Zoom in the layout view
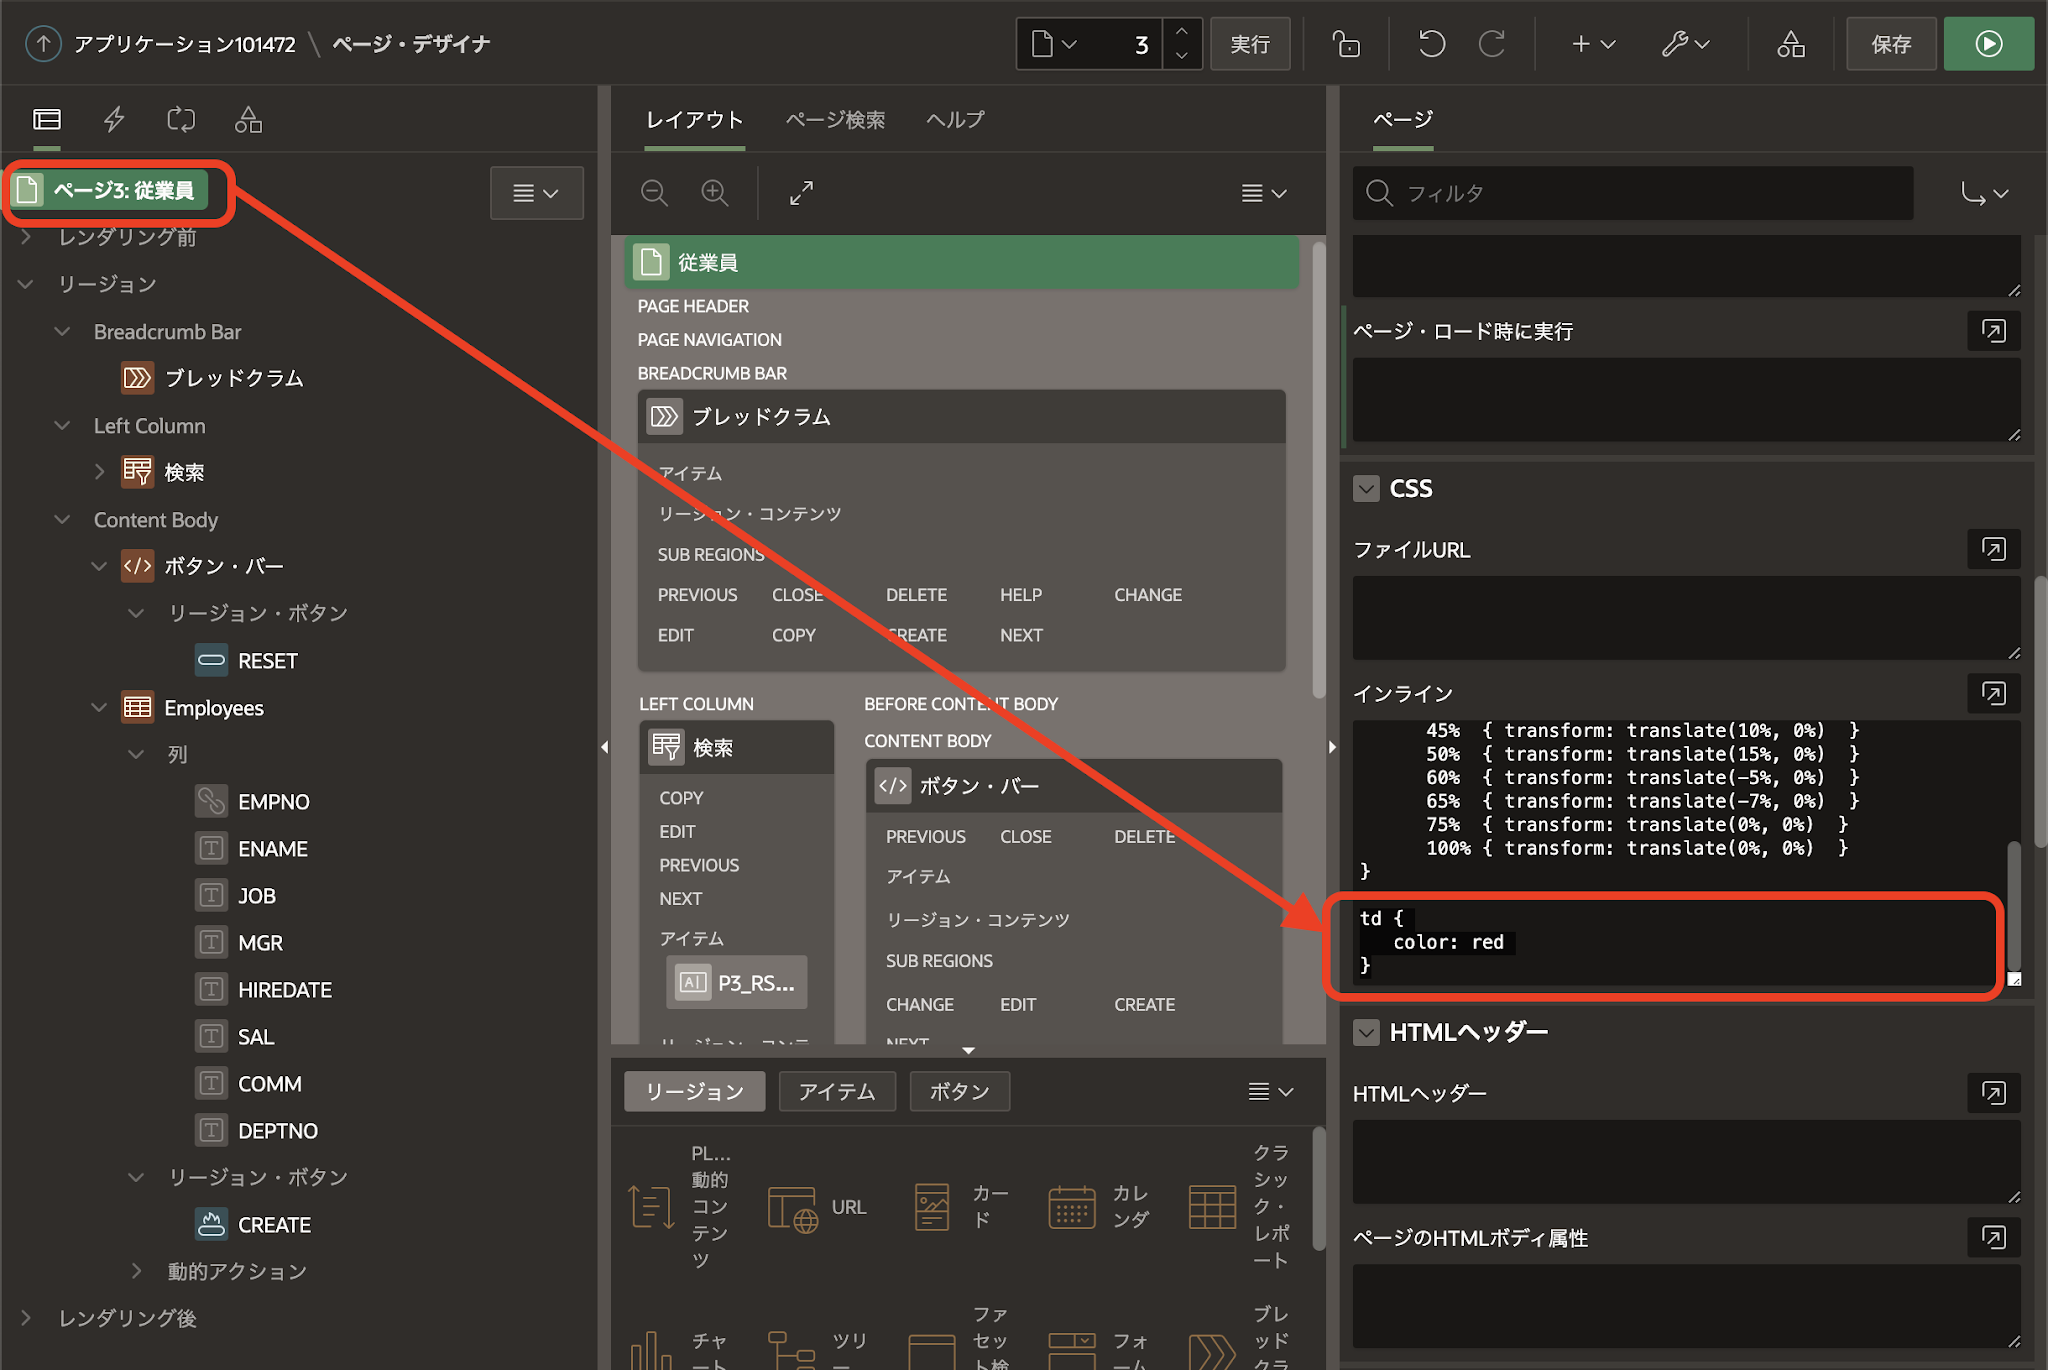Viewport: 2048px width, 1370px height. coord(715,193)
